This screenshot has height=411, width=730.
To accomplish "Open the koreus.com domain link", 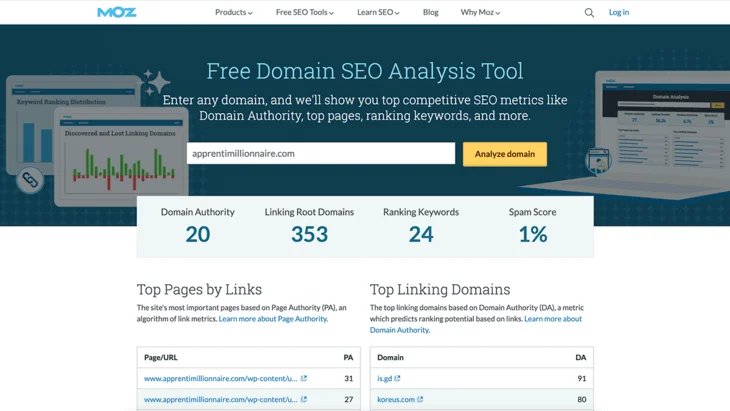I will [x=396, y=399].
